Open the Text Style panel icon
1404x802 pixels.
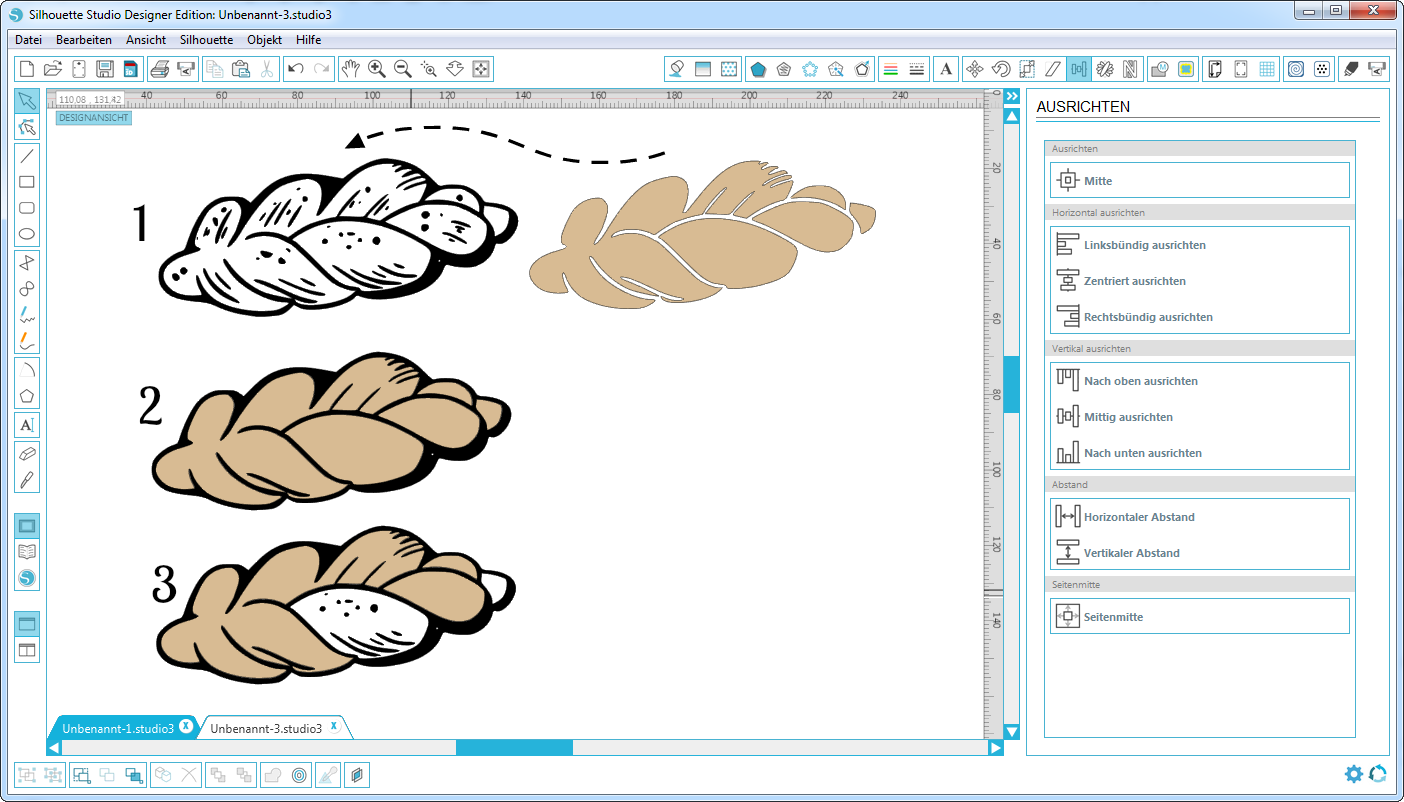click(945, 69)
